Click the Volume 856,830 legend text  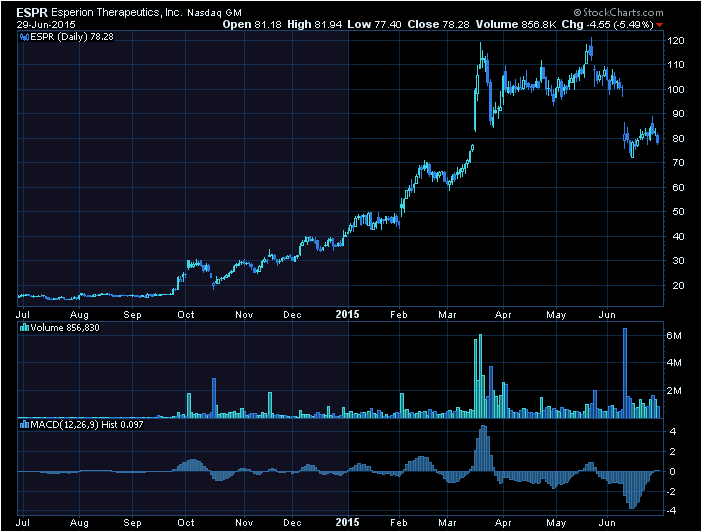click(x=65, y=328)
